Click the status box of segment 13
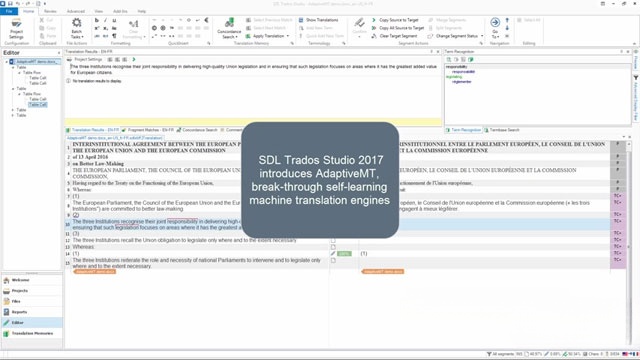 click(333, 247)
